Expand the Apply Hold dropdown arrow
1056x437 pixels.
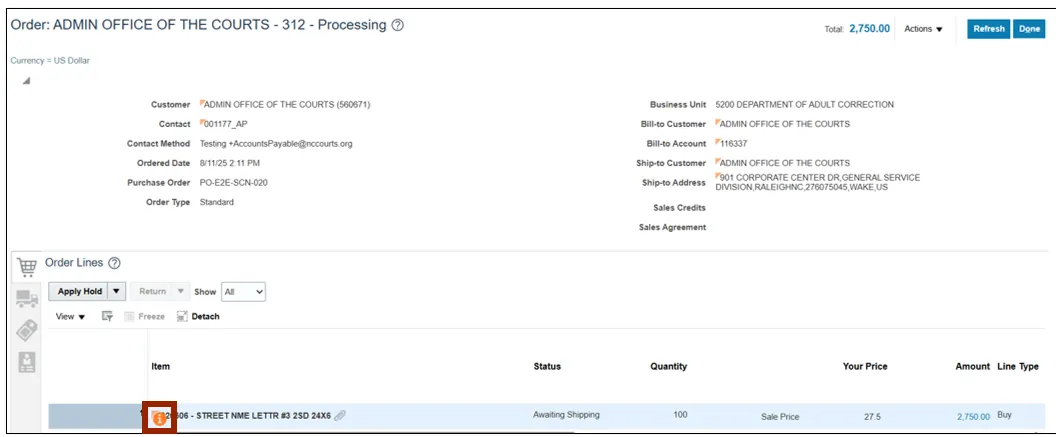pyautogui.click(x=117, y=292)
